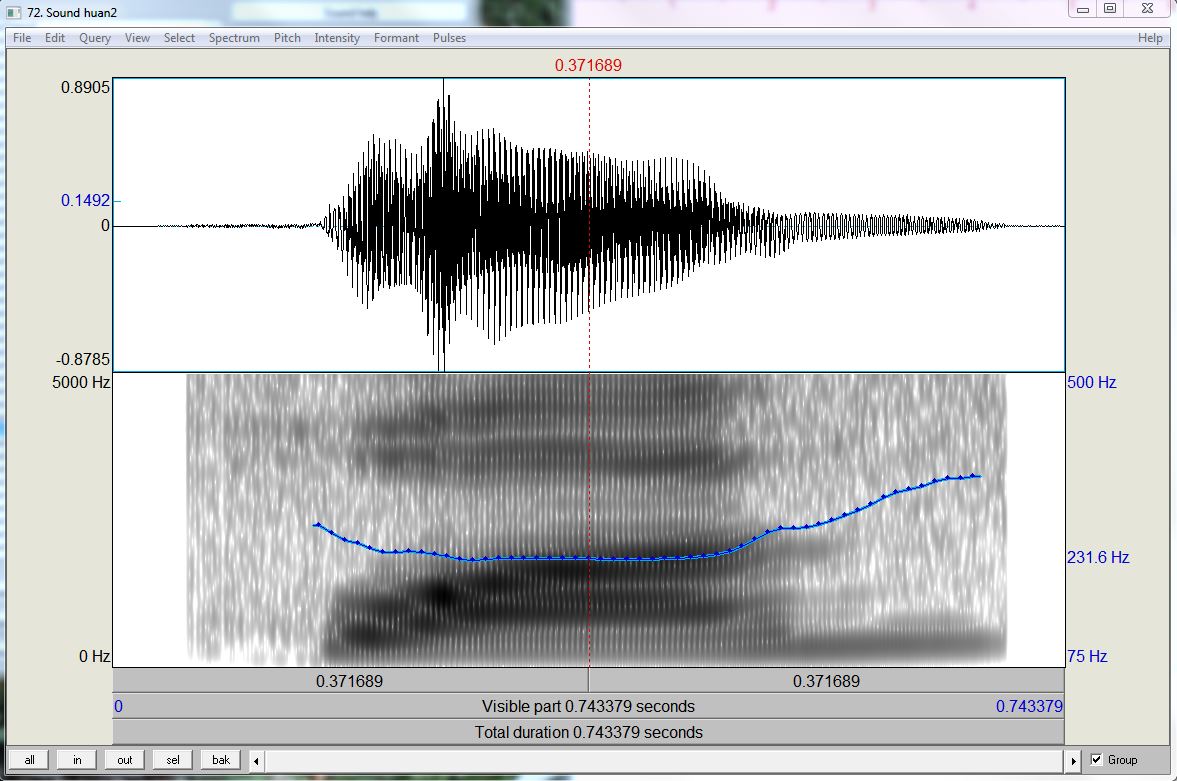Click the -0.8785 amplitude minimum label
This screenshot has width=1177, height=781.
(x=83, y=360)
